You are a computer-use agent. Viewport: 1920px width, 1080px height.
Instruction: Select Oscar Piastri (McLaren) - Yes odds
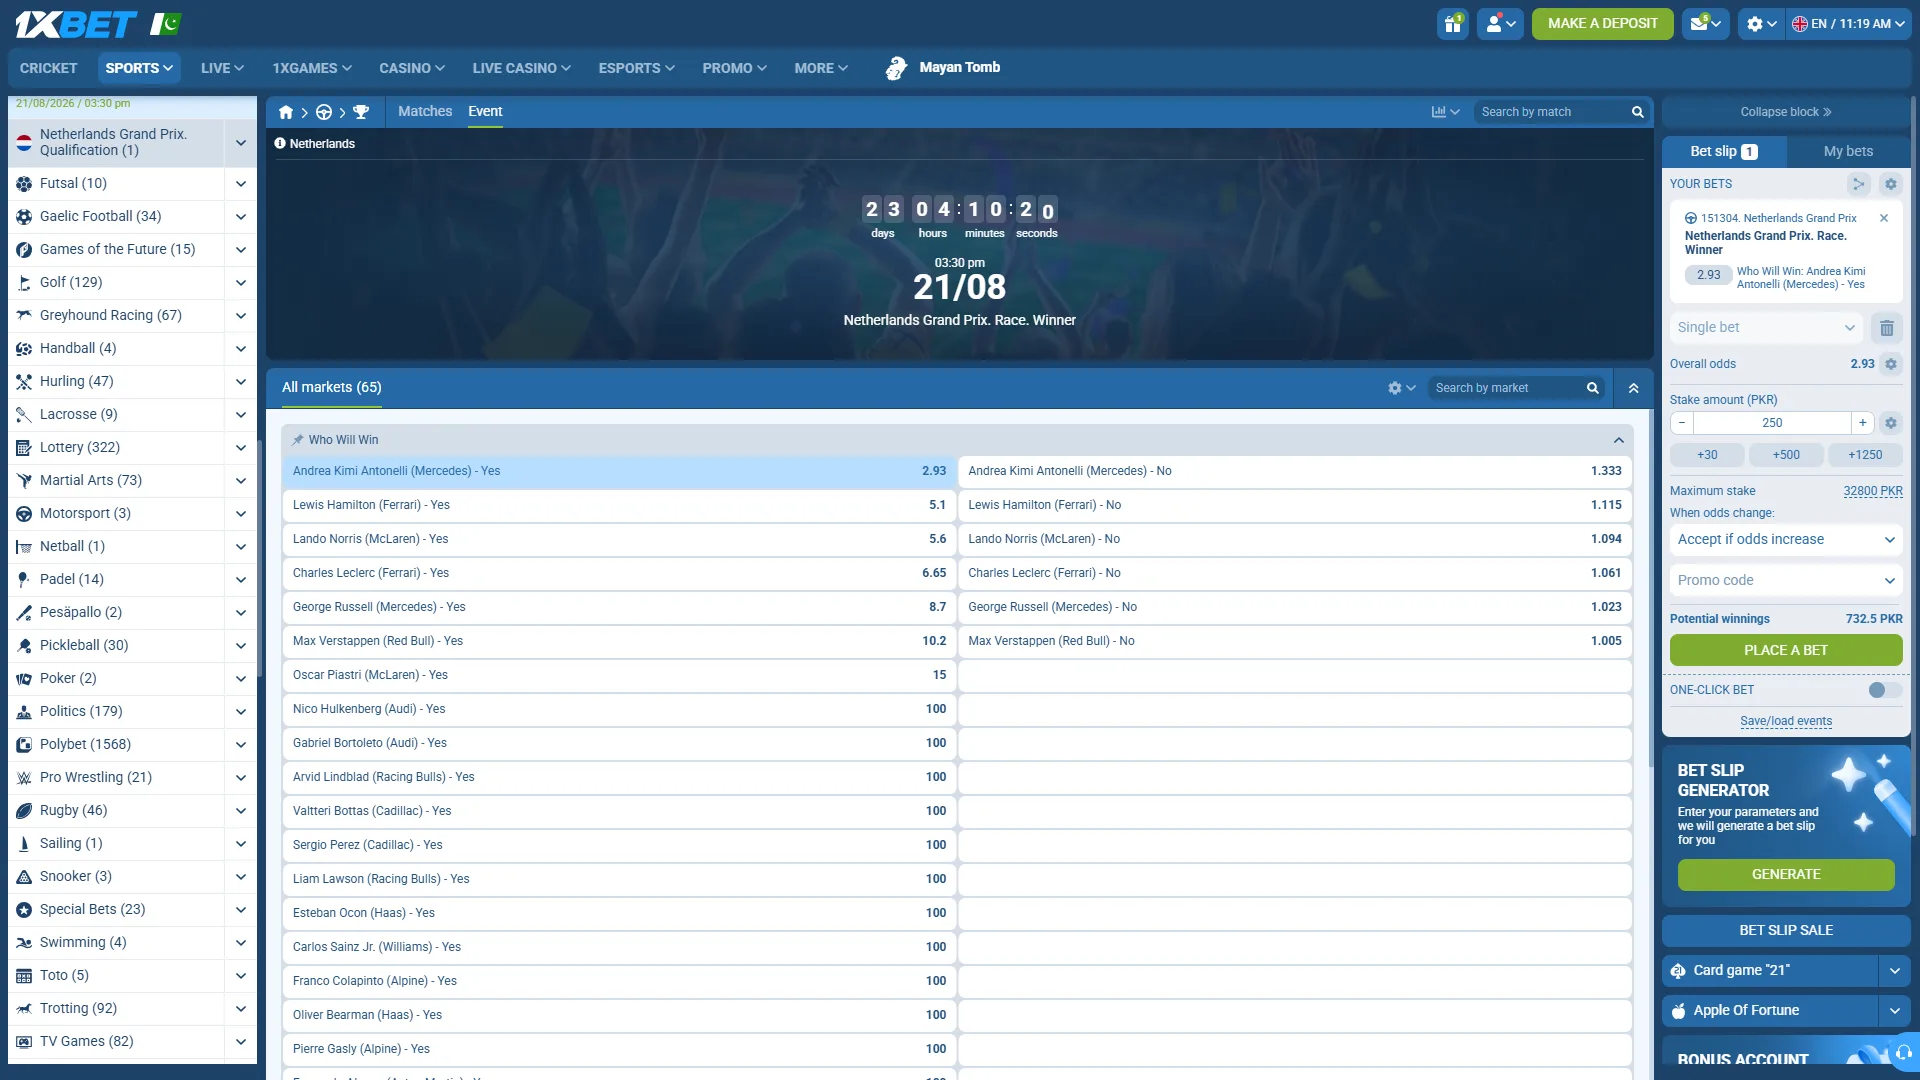(x=619, y=676)
